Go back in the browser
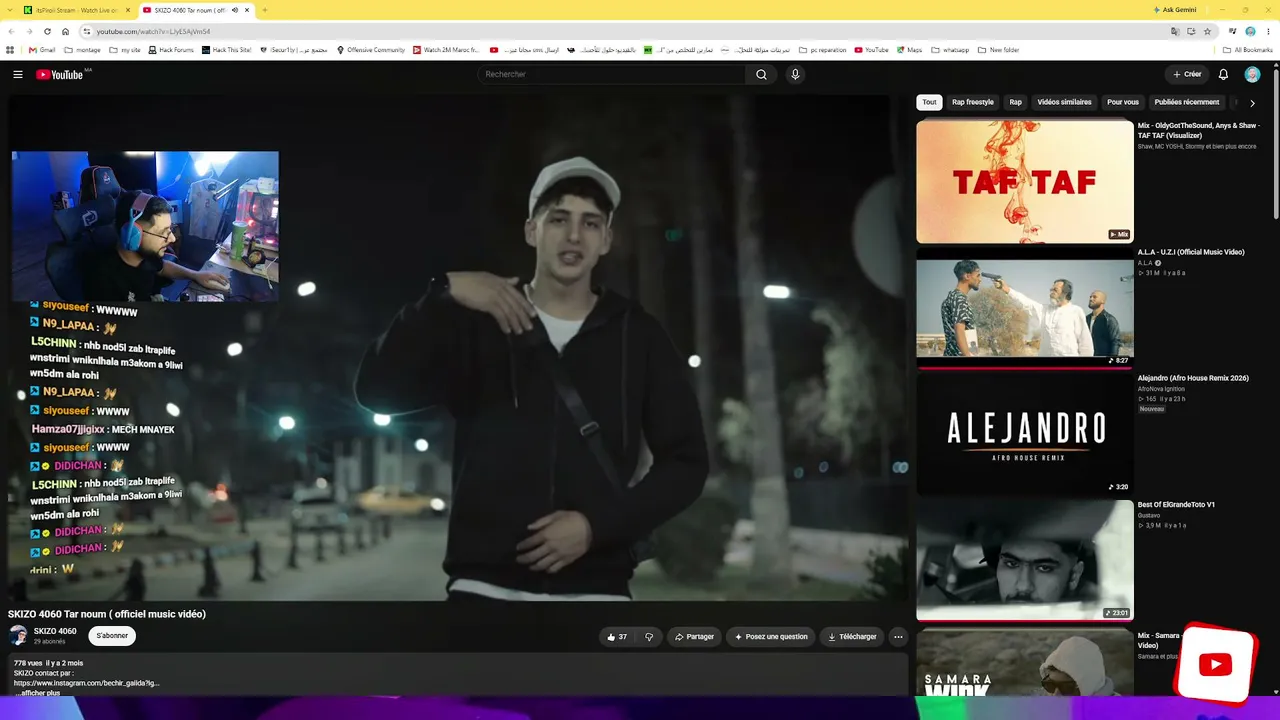1280x720 pixels. (x=11, y=31)
